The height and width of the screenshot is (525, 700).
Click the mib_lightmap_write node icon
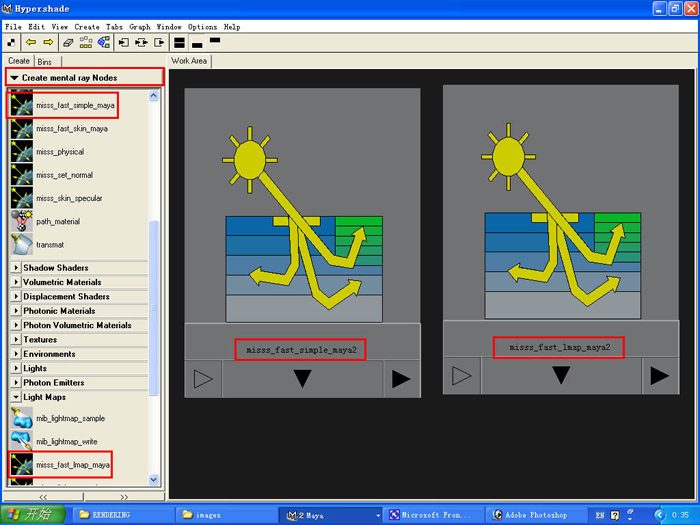21,442
